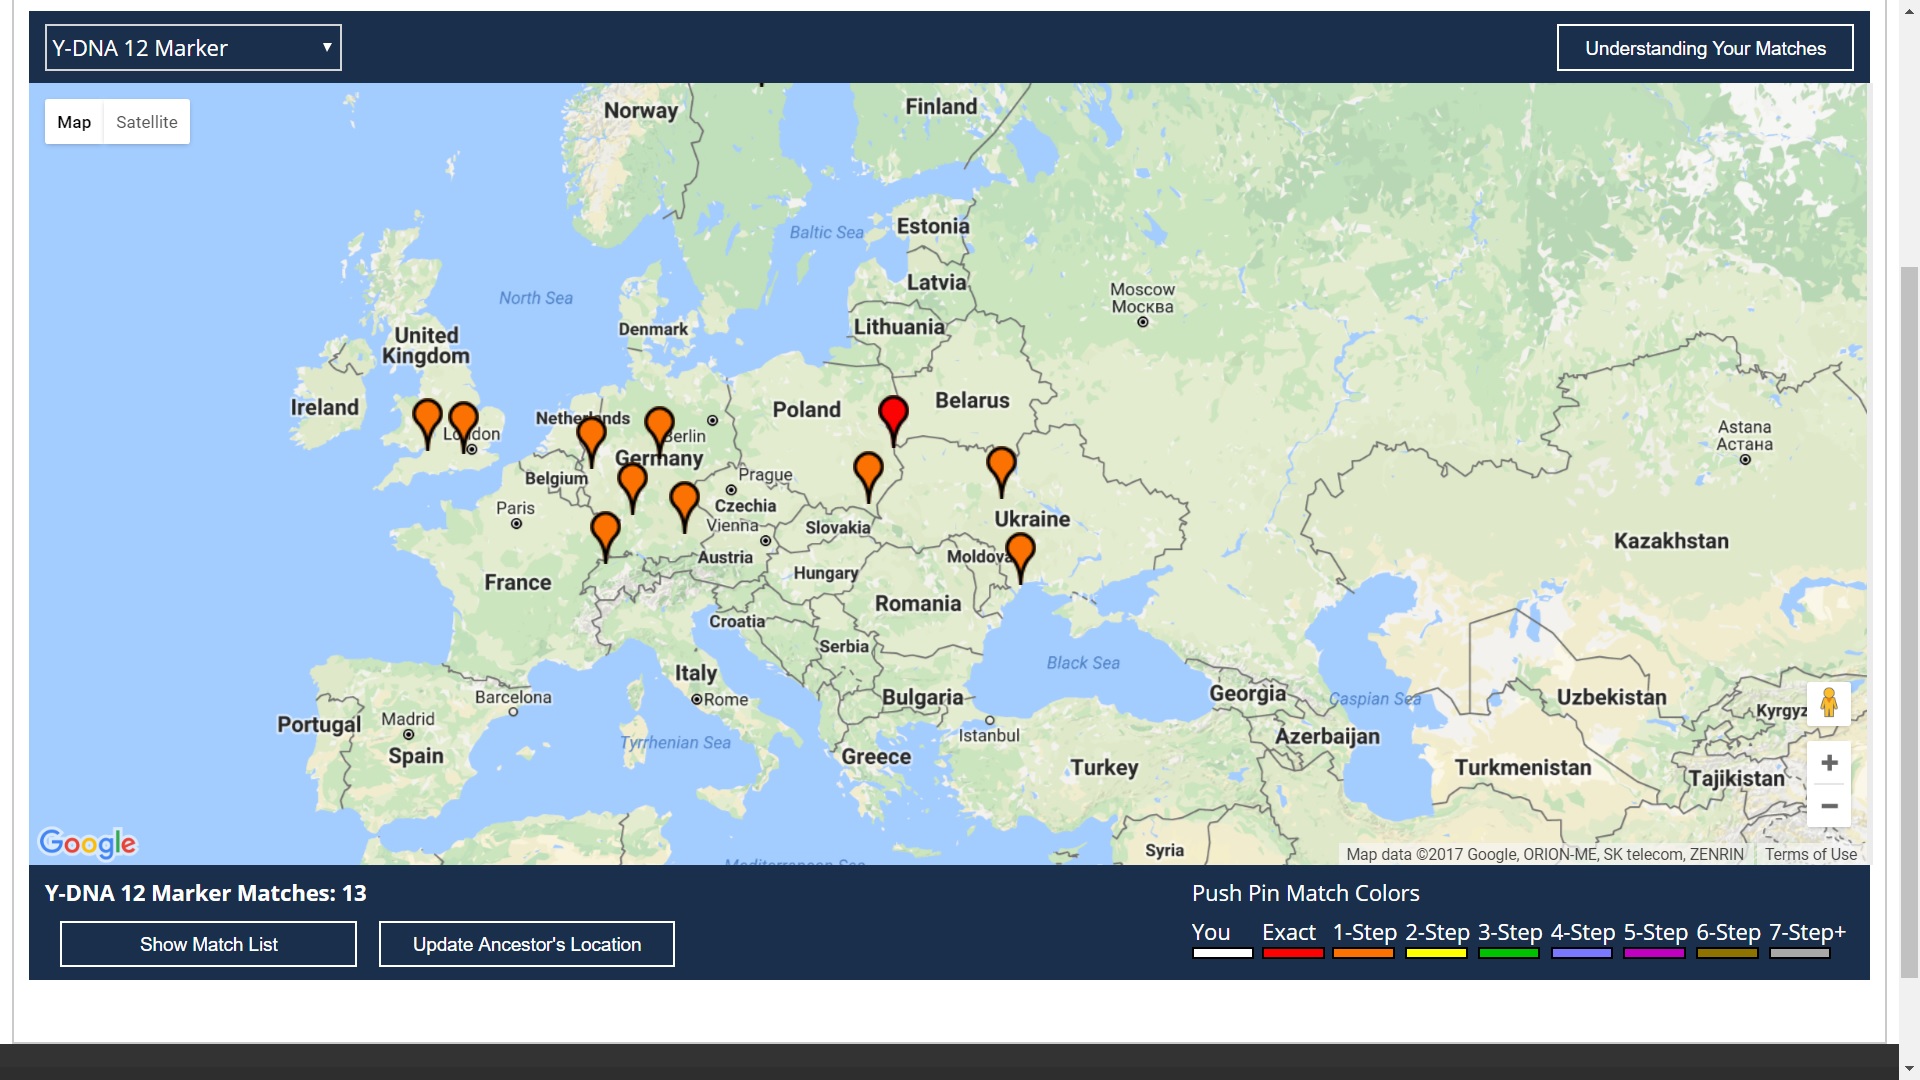1920x1080 pixels.
Task: Click the Turkey label on map
Action: point(1104,767)
